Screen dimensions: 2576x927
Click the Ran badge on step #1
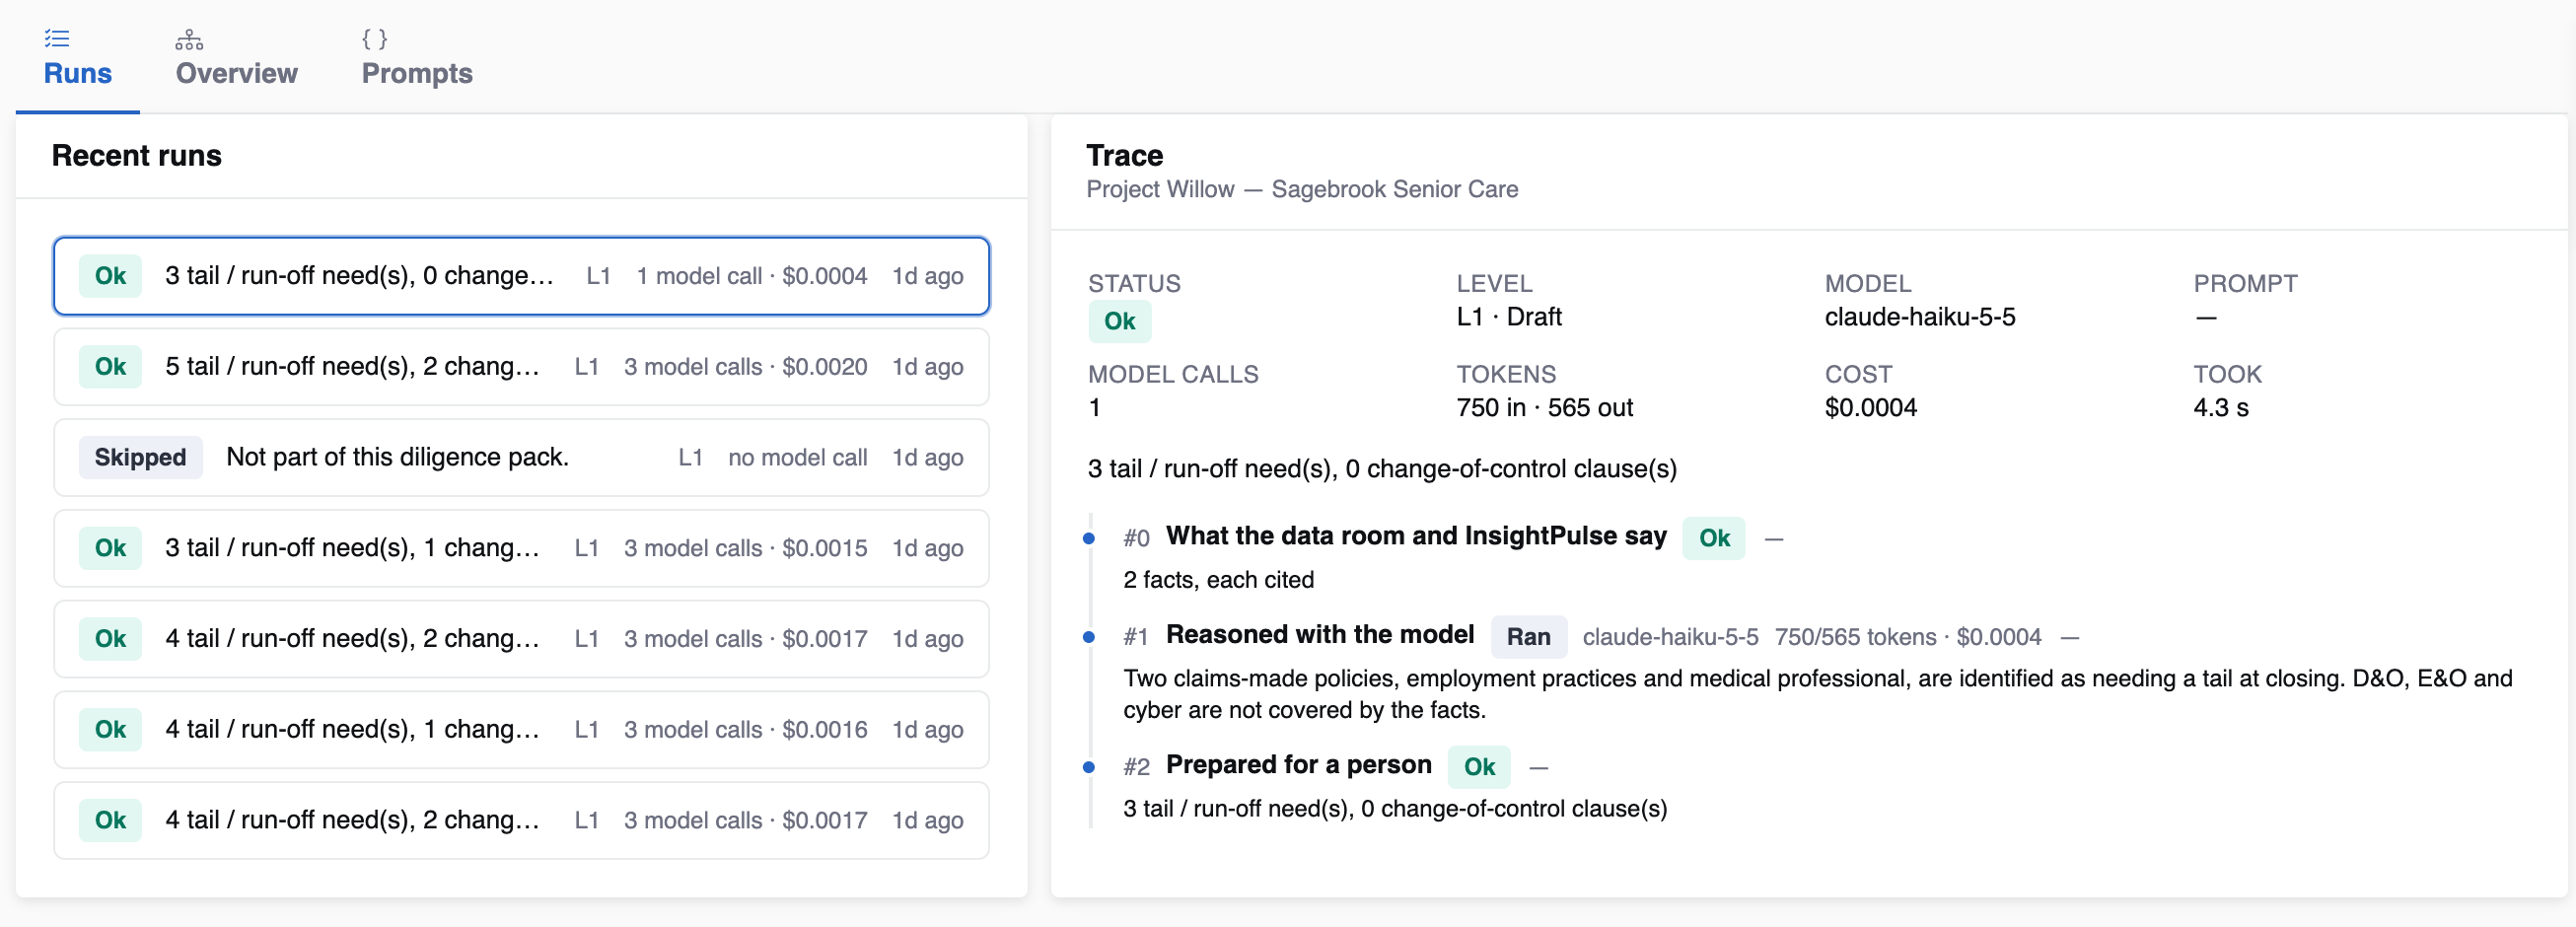(x=1528, y=638)
